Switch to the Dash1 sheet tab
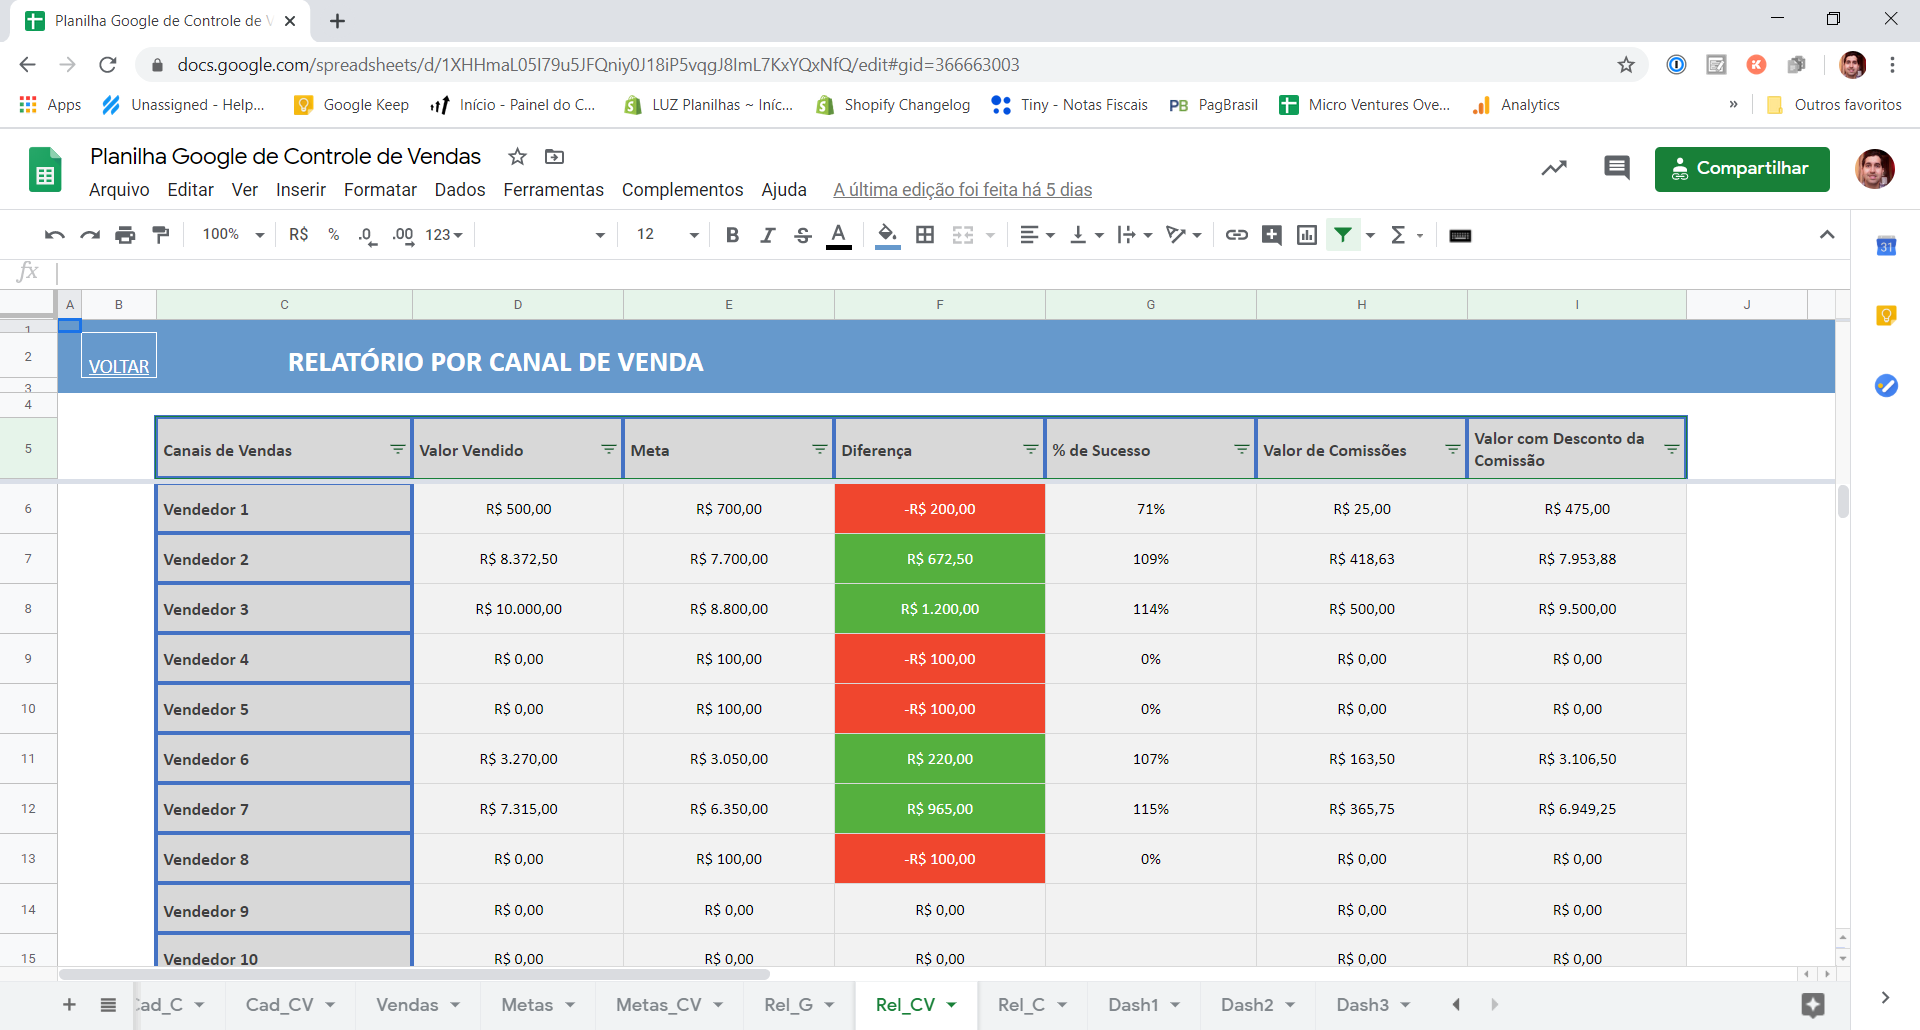 [x=1134, y=1005]
